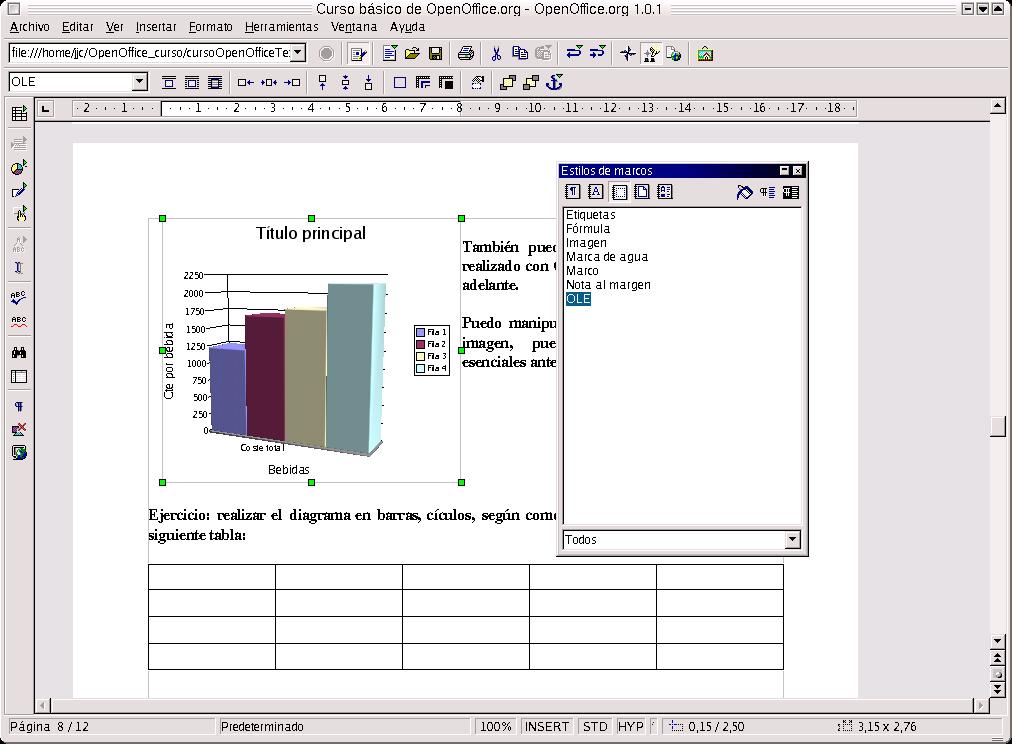The image size is (1012, 744).
Task: Align the object to the bottom
Action: (x=369, y=83)
